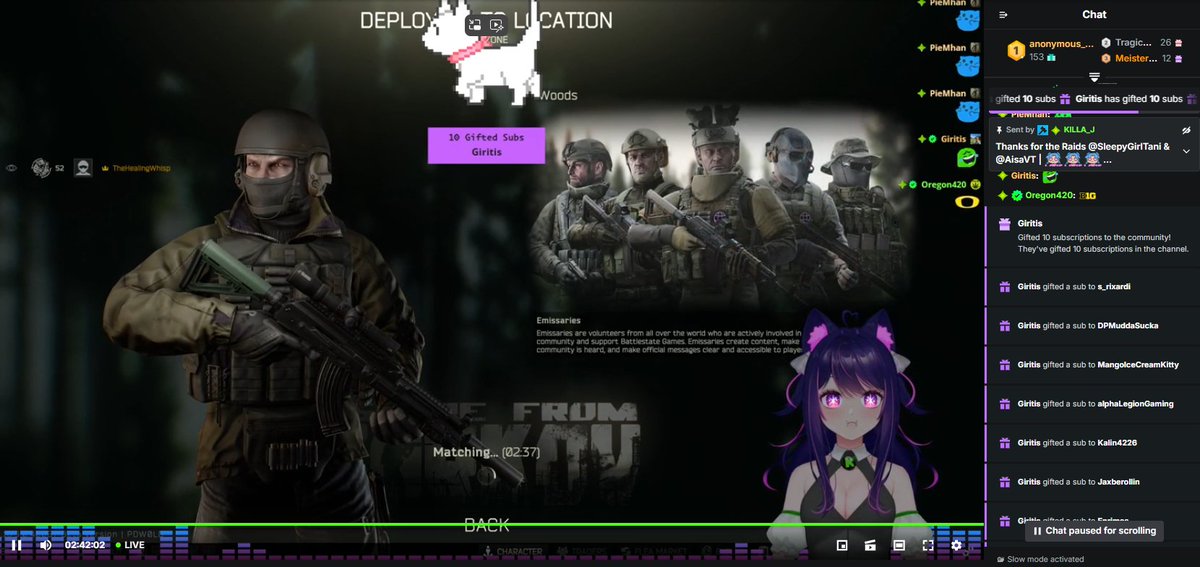Viewport: 1200px width, 567px height.
Task: Click the popout icon over the video
Action: pyautogui.click(x=475, y=24)
